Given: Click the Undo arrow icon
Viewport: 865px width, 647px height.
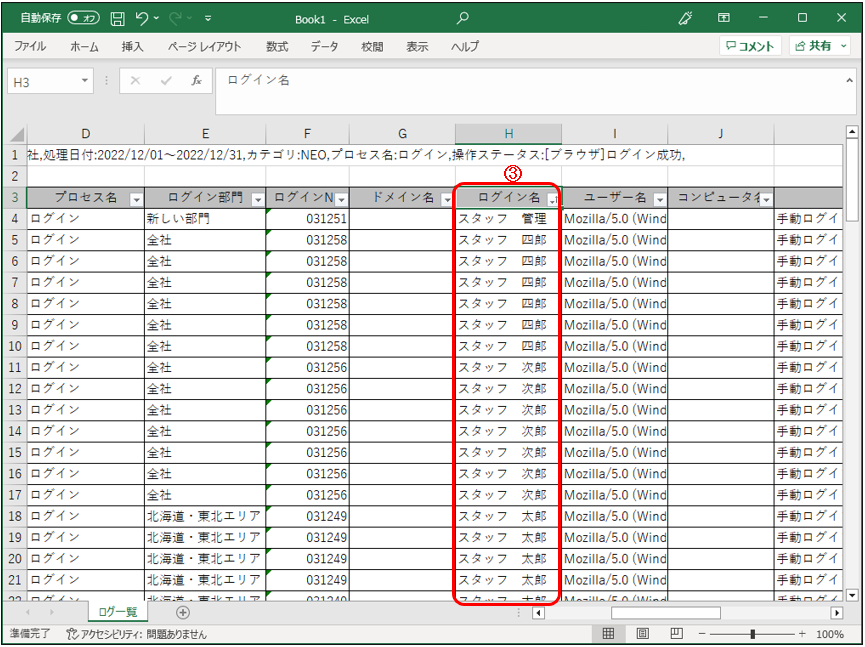Looking at the screenshot, I should click(142, 18).
